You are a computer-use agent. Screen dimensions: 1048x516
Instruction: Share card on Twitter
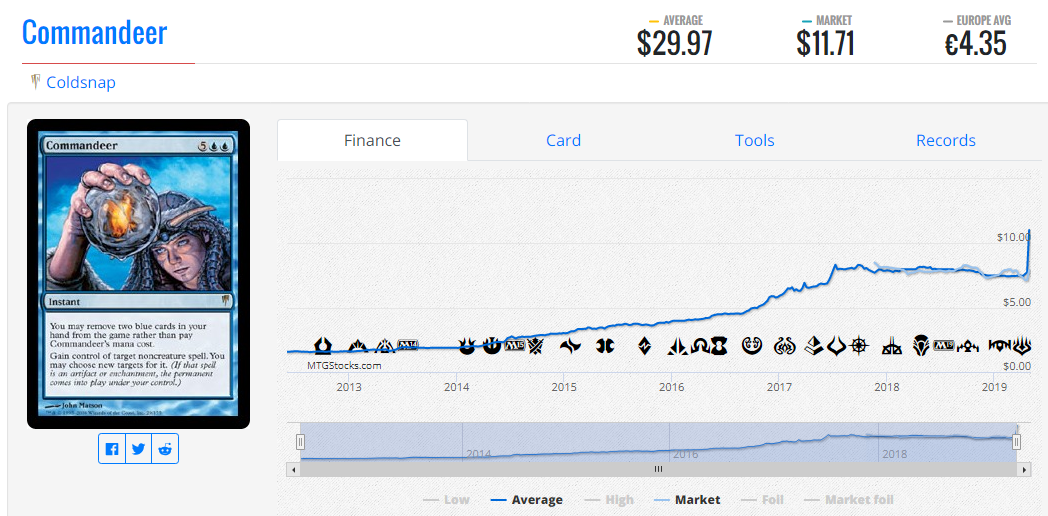click(138, 449)
